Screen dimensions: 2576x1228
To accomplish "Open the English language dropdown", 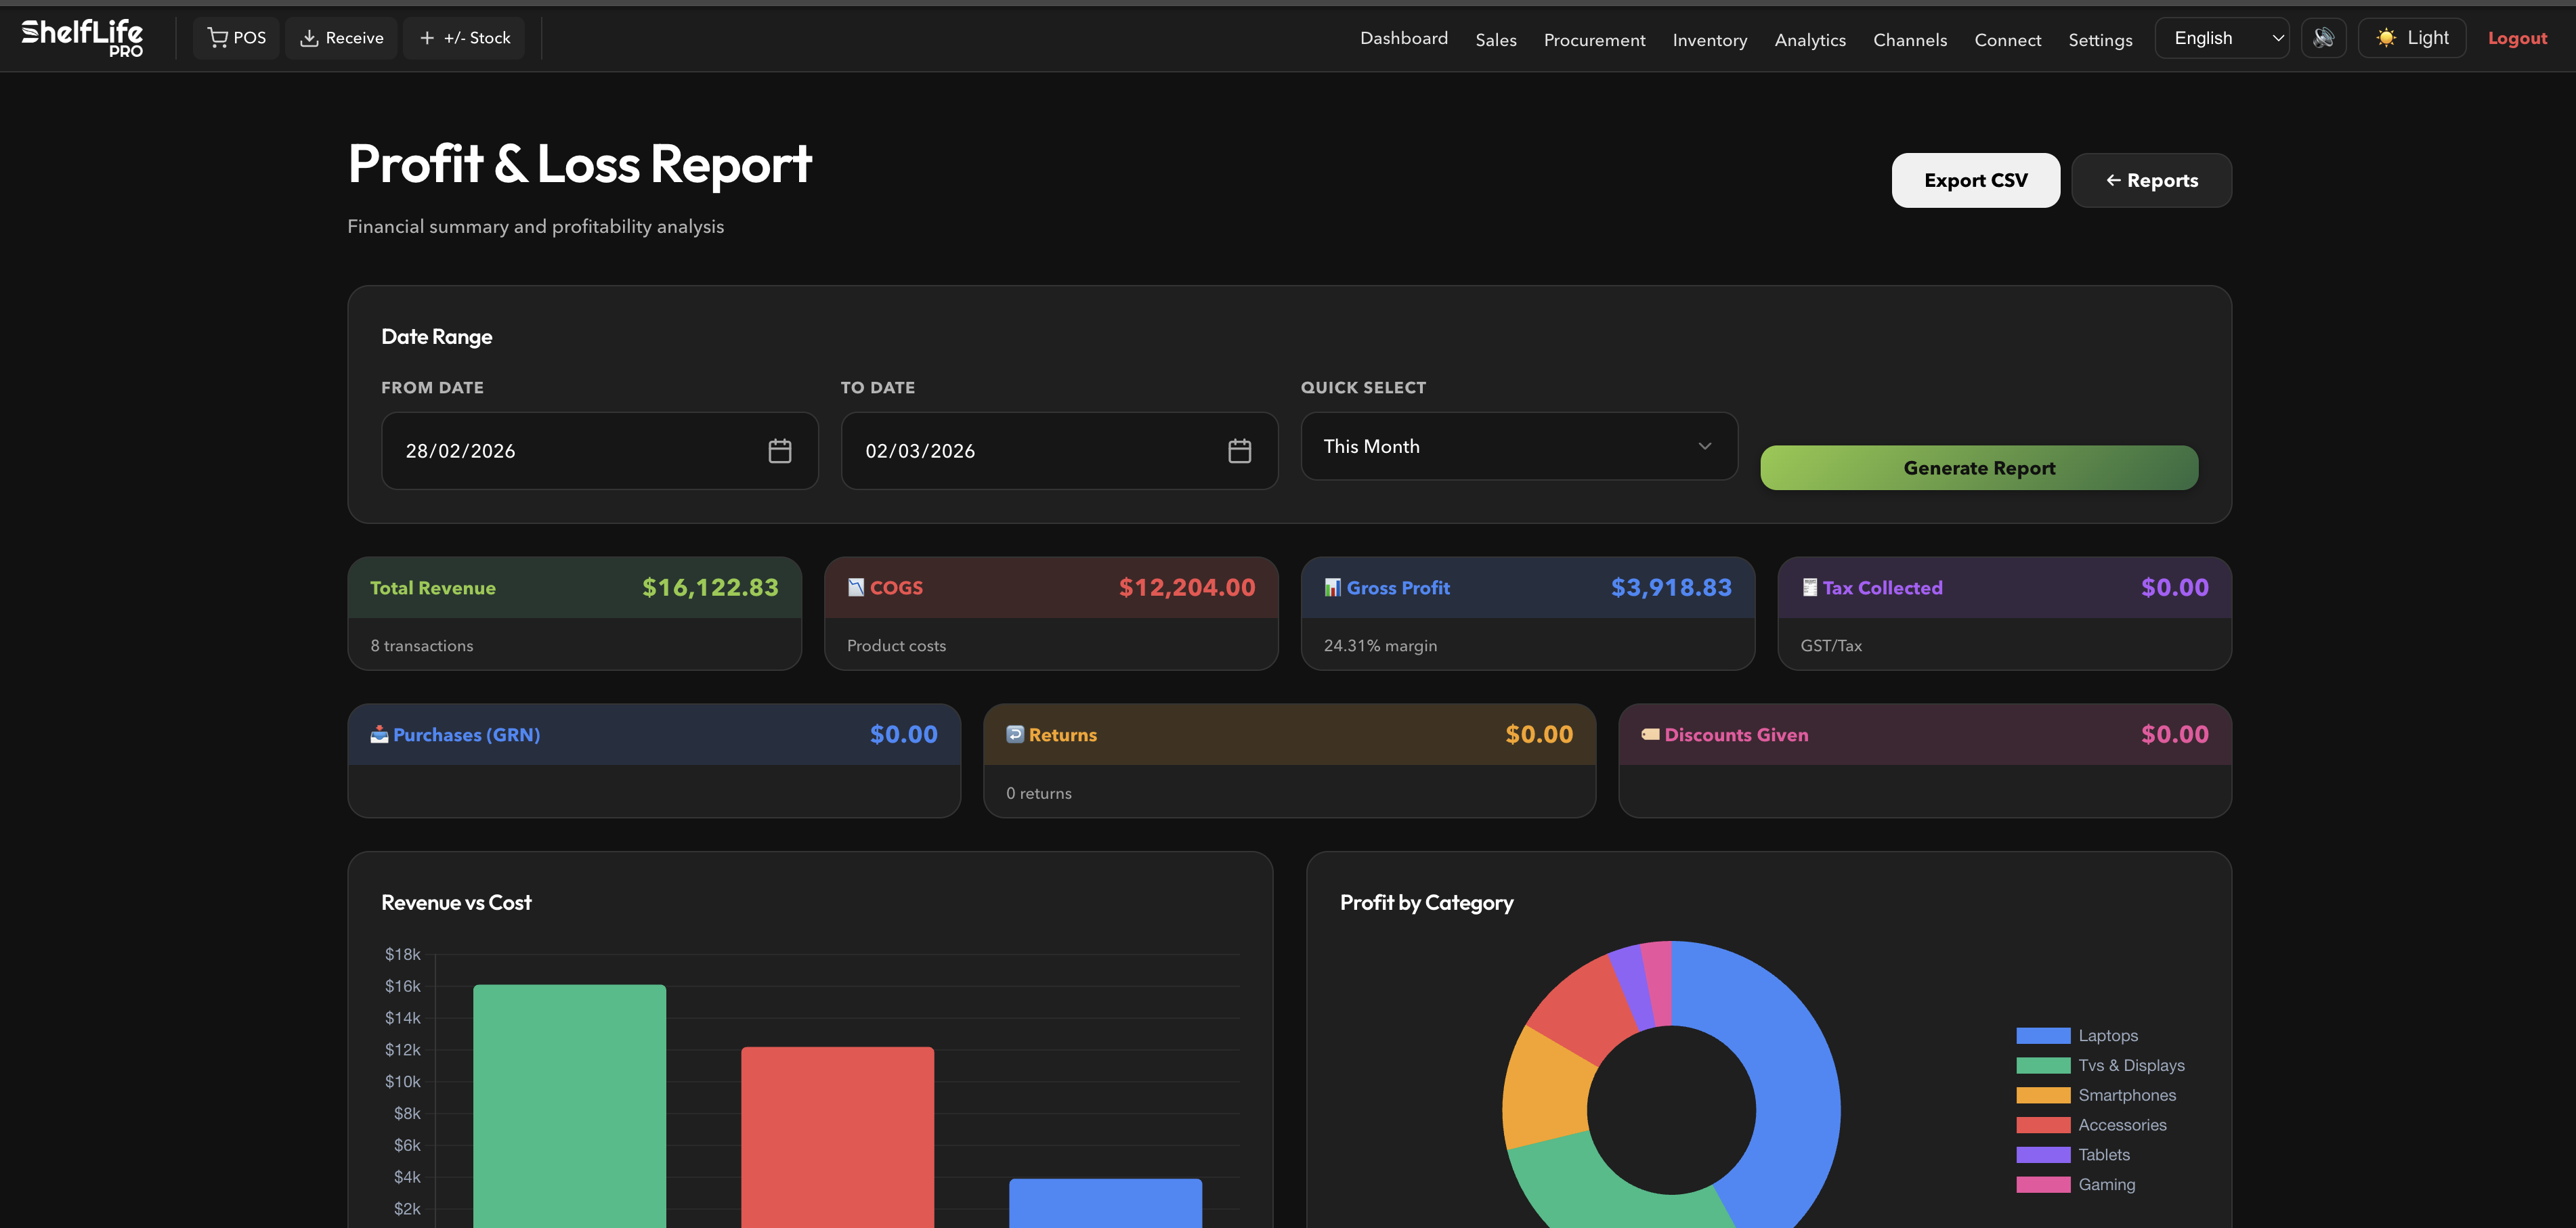I will tap(2221, 37).
